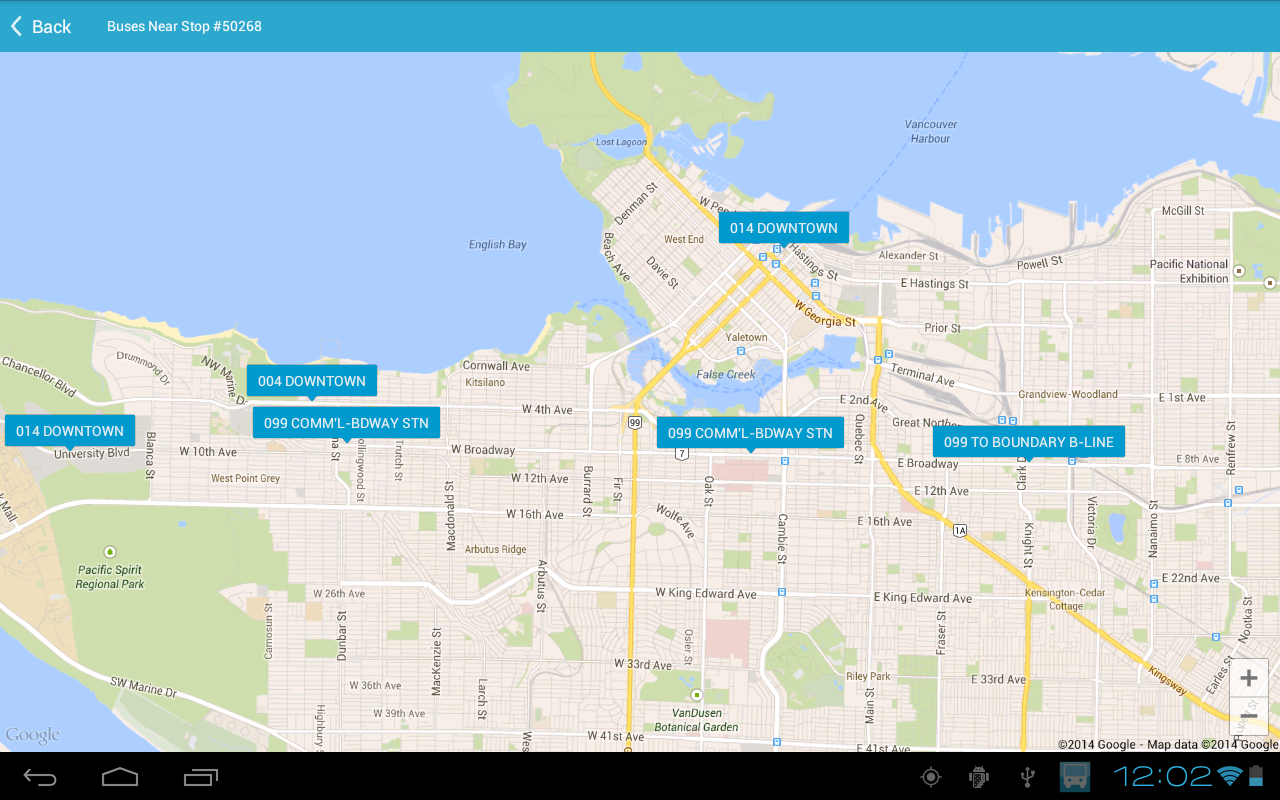Tap the False Creek map label
Screen dimensions: 1280x800
726,374
